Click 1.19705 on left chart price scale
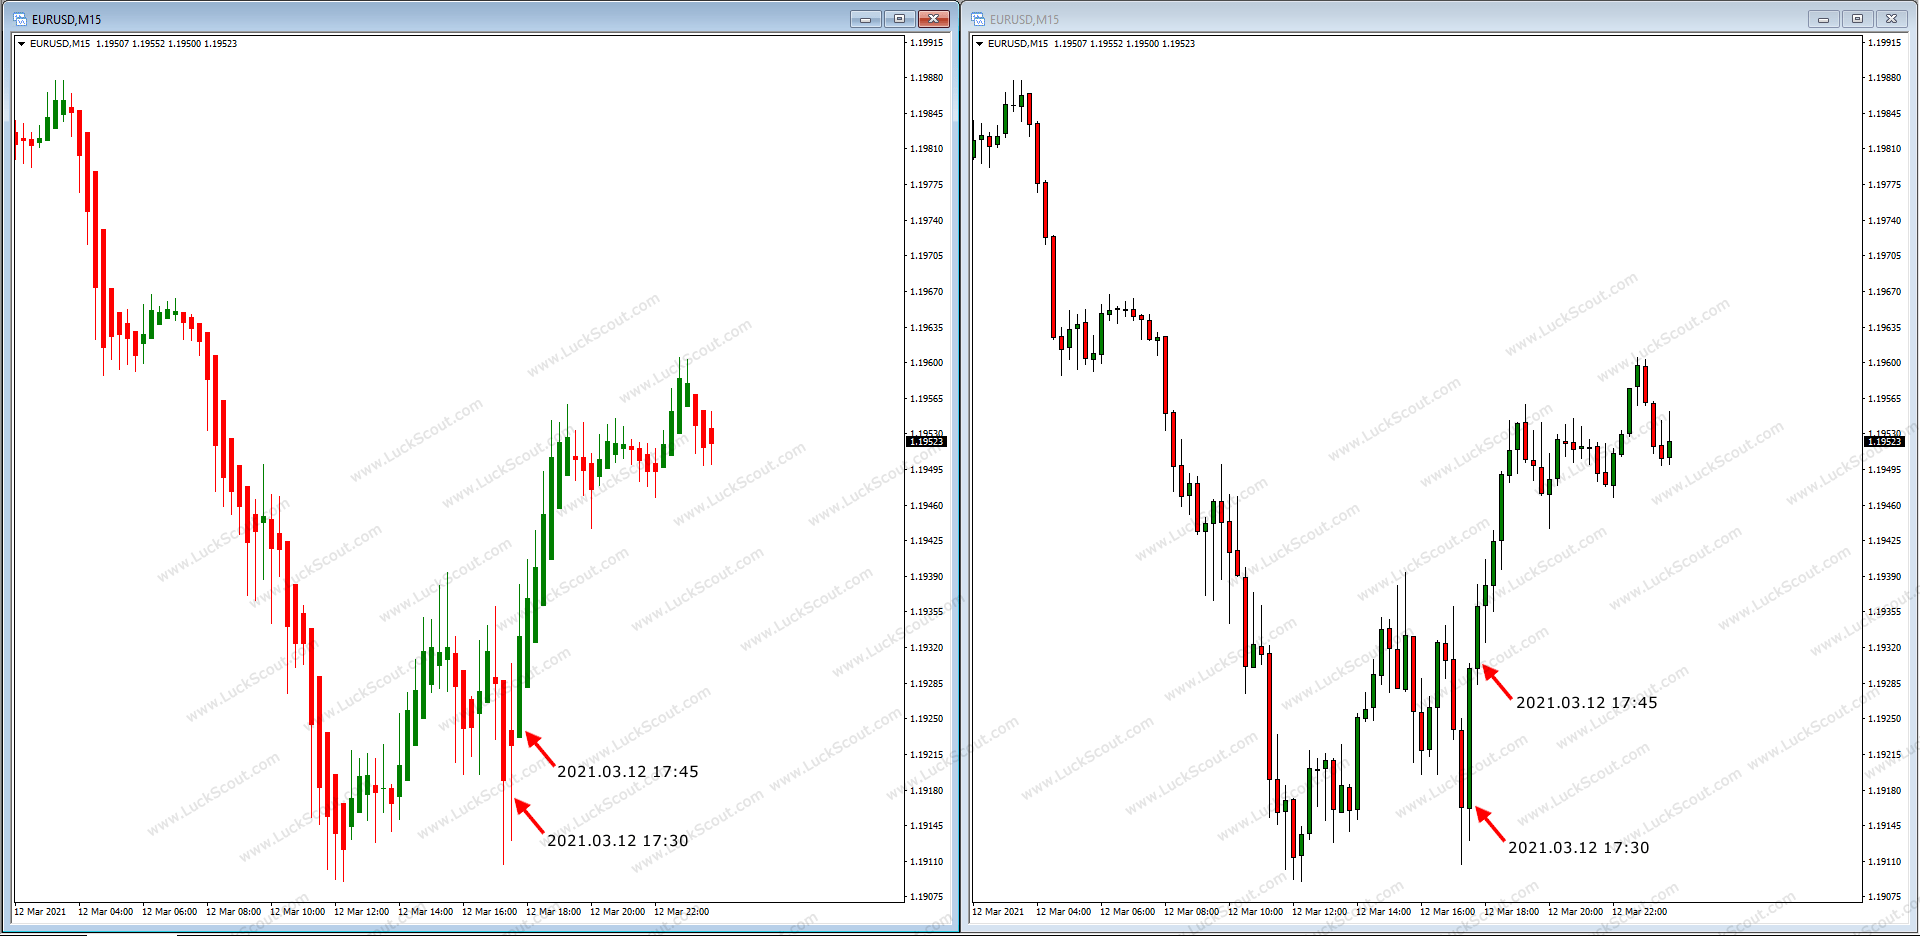Viewport: 1920px width, 936px height. click(x=926, y=256)
